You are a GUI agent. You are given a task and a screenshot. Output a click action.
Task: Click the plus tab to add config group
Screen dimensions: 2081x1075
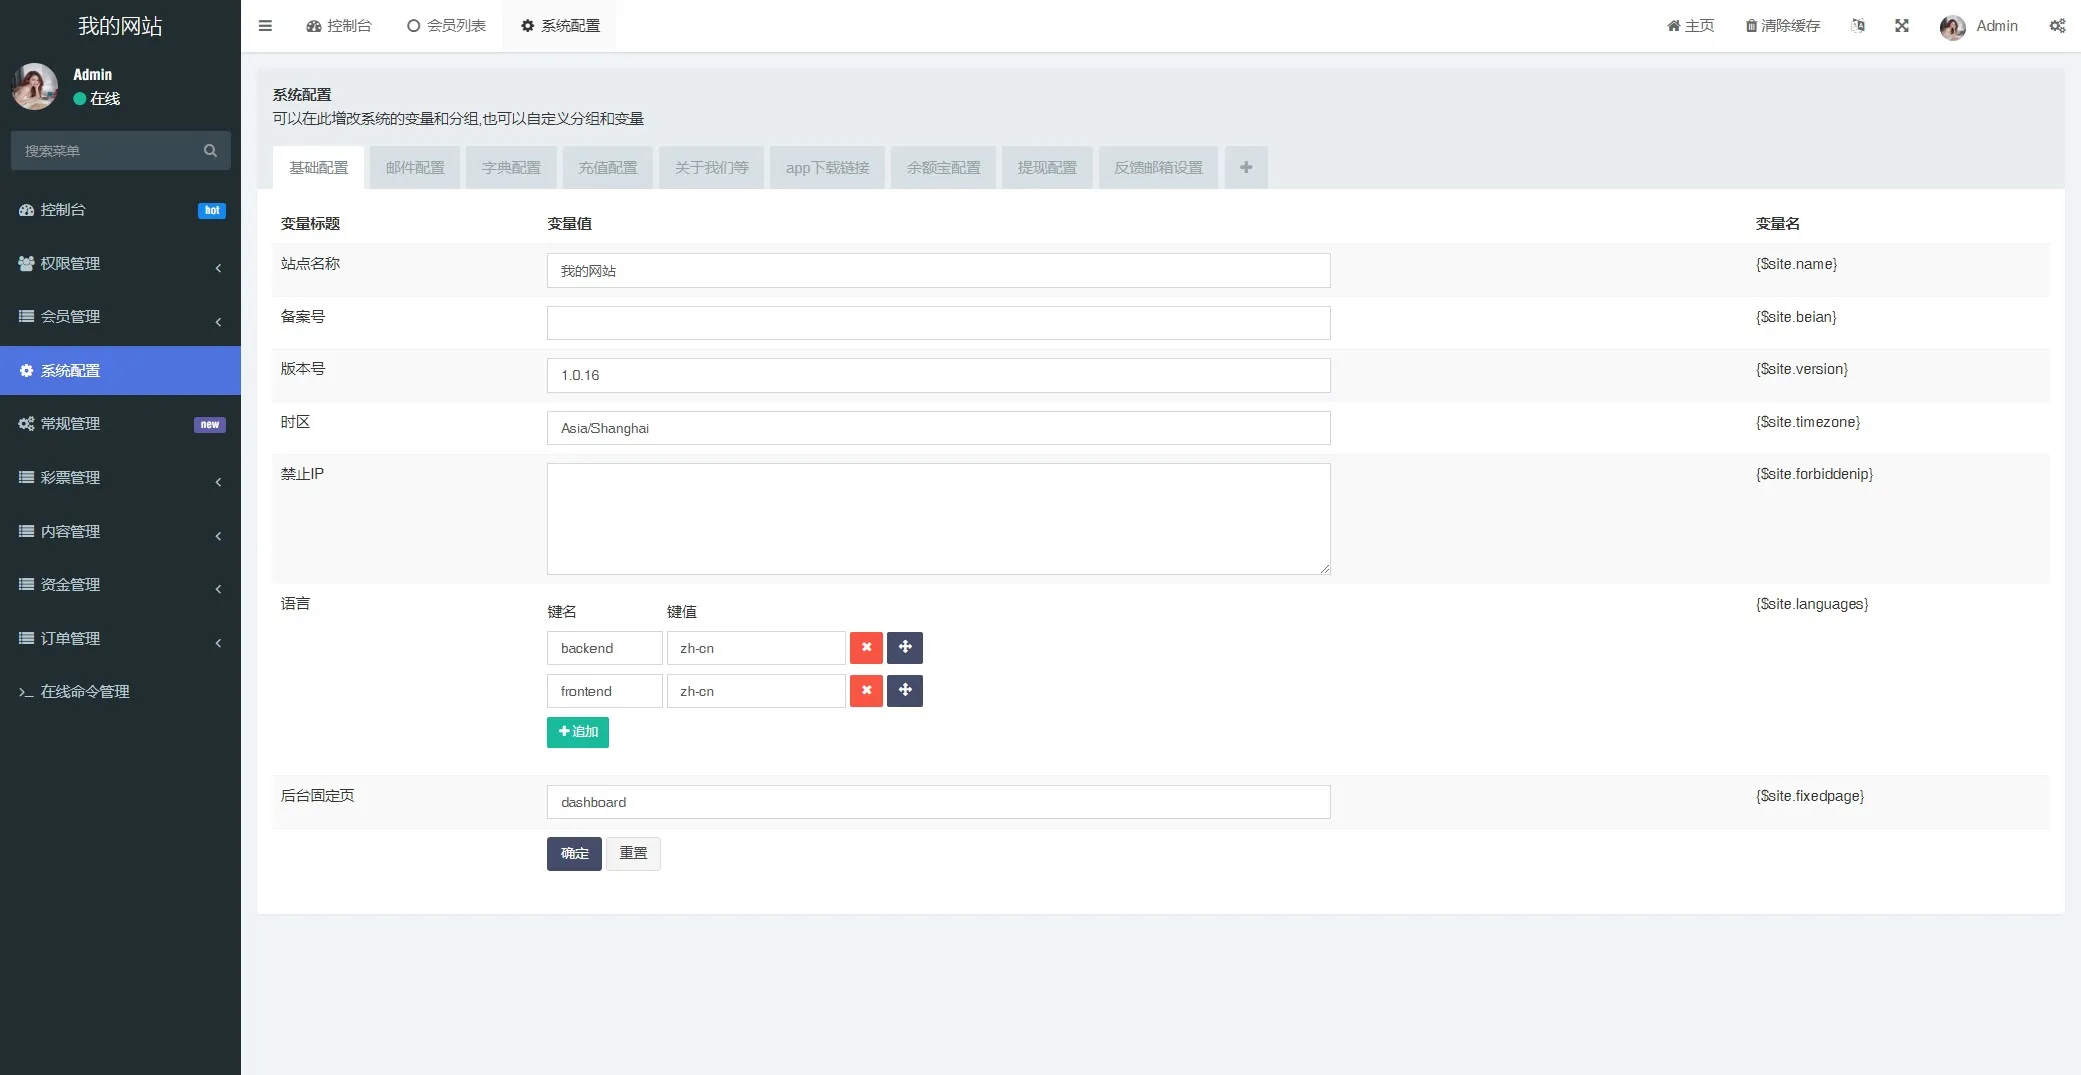[x=1246, y=168]
